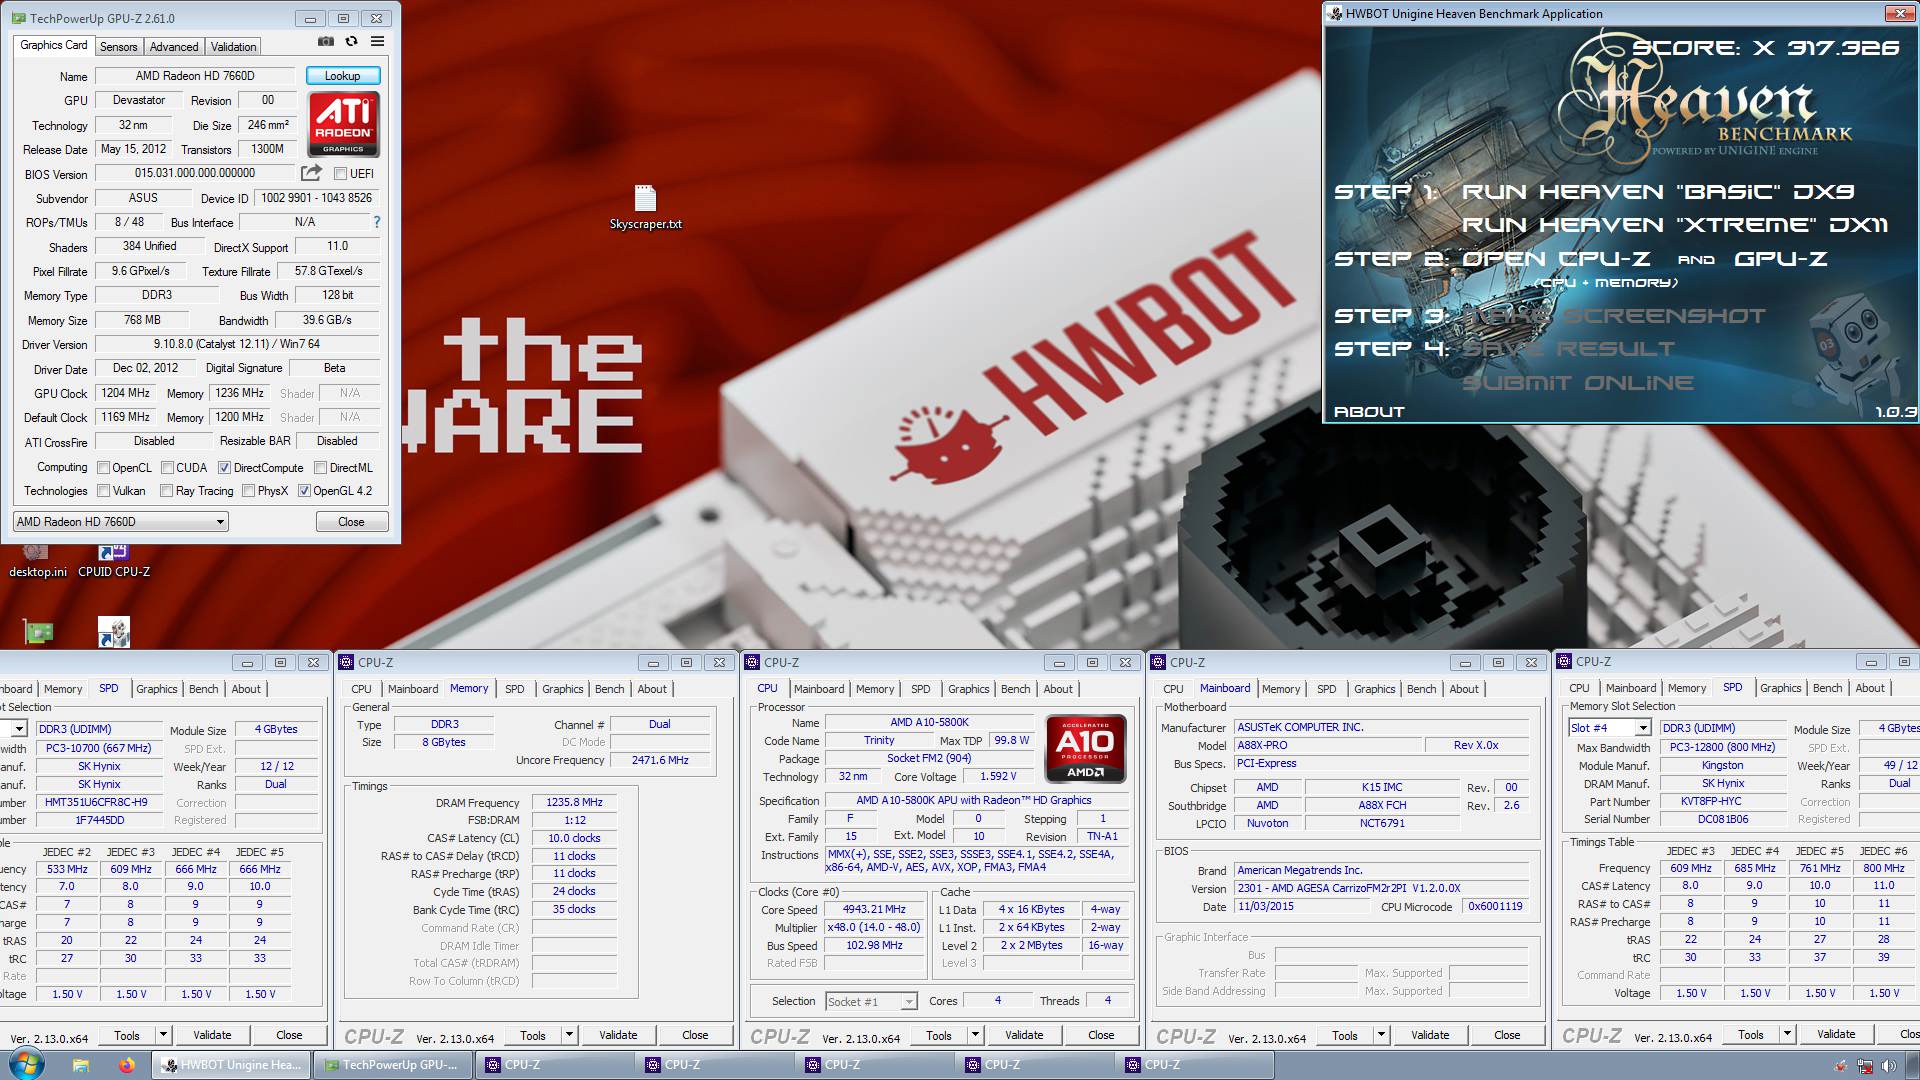Screen dimensions: 1920x1080
Task: Click the ATI Radeon logo in GPU-Z
Action: tap(343, 124)
